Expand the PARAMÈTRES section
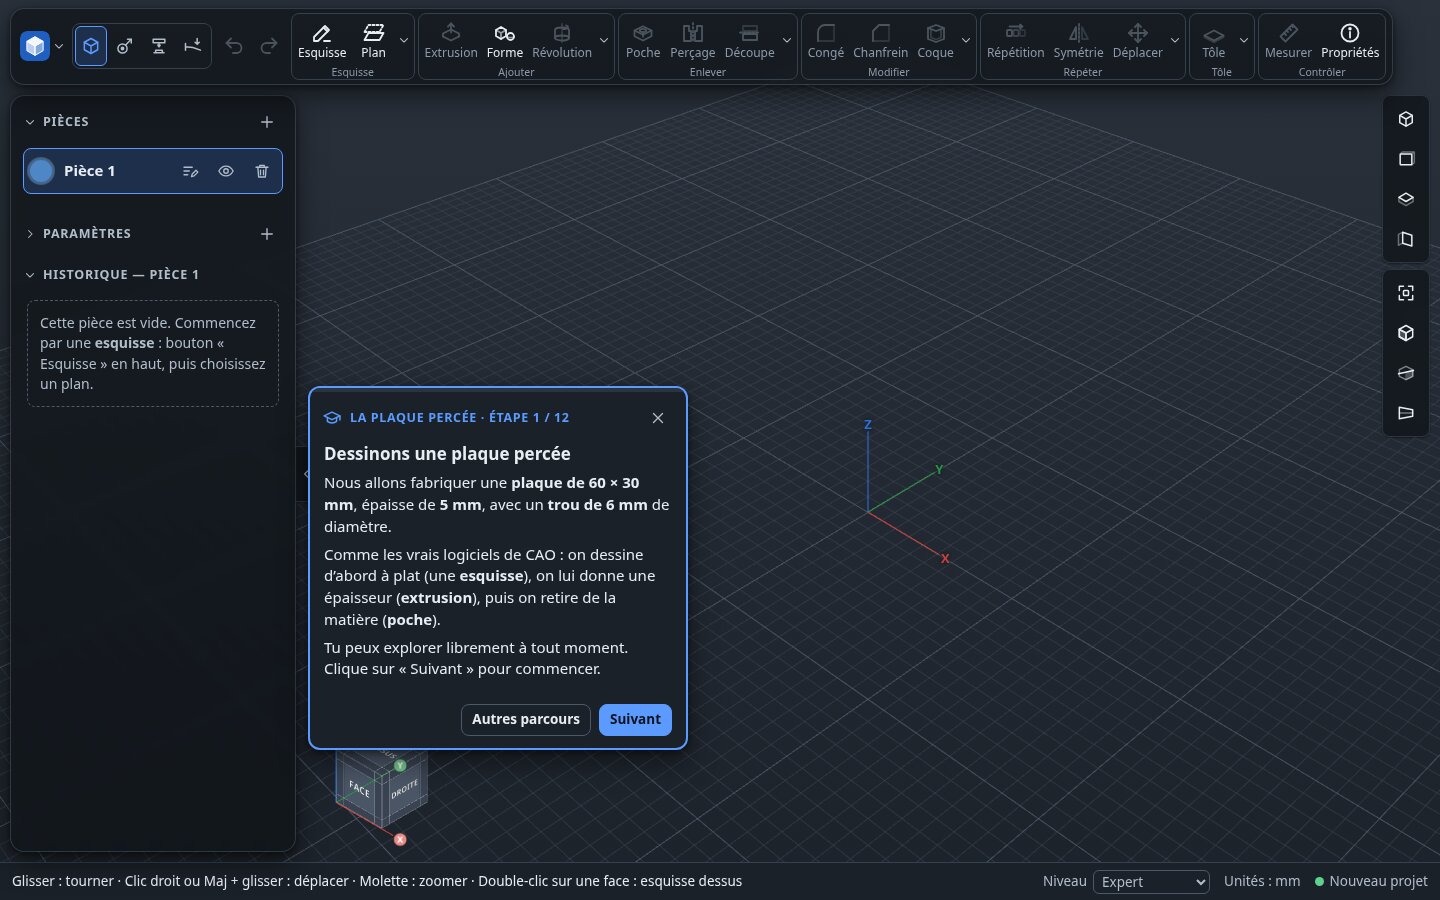The height and width of the screenshot is (900, 1440). pos(87,234)
